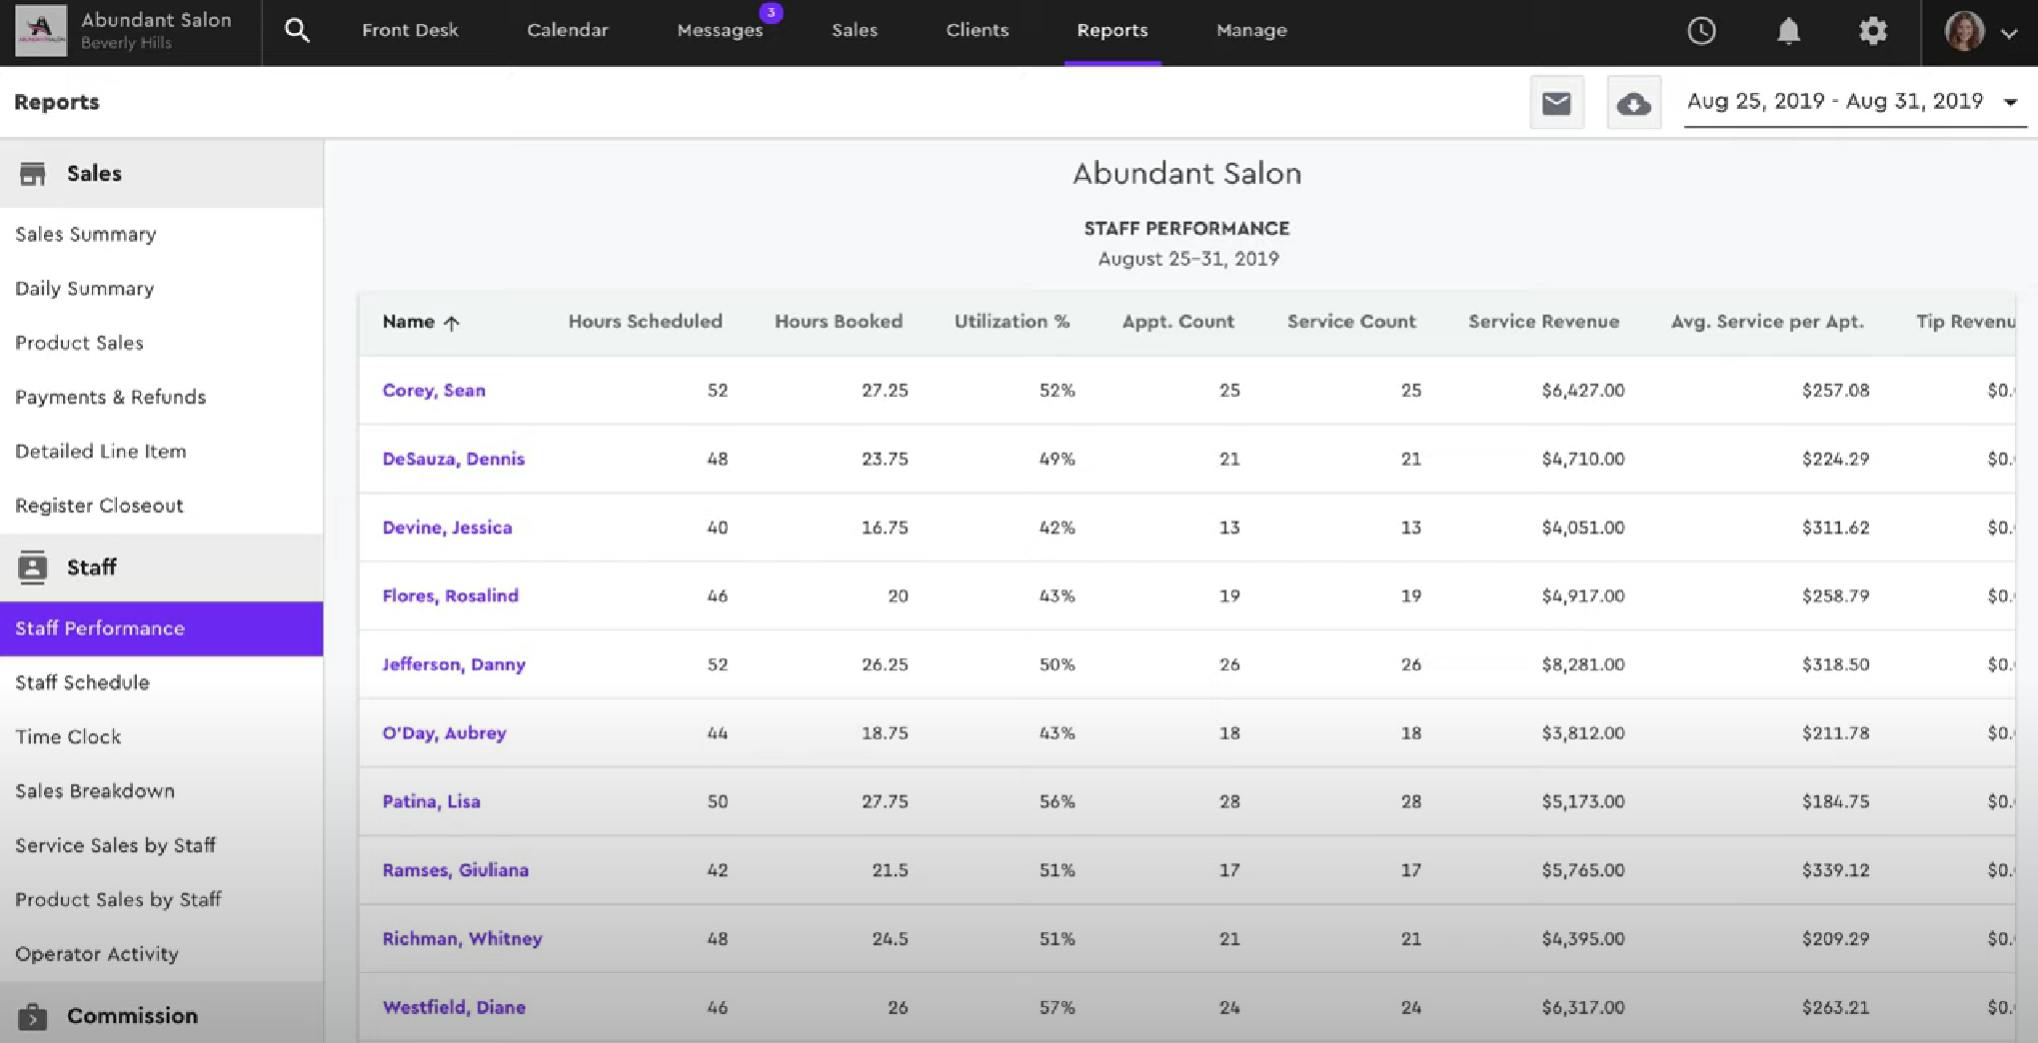Open Sales Summary report
2038x1043 pixels.
coord(86,234)
